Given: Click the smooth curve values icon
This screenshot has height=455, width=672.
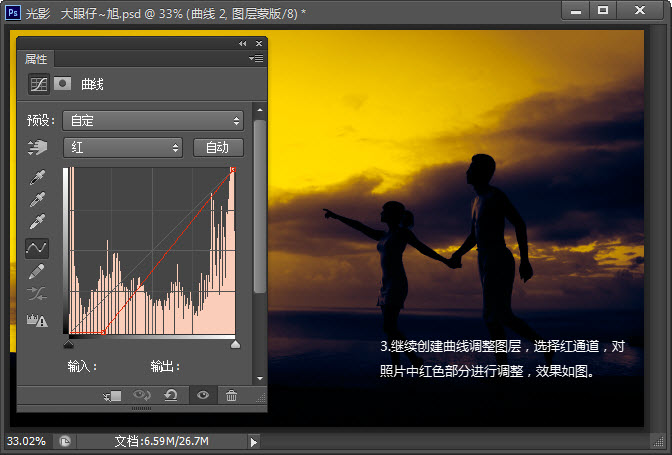Looking at the screenshot, I should [x=37, y=294].
